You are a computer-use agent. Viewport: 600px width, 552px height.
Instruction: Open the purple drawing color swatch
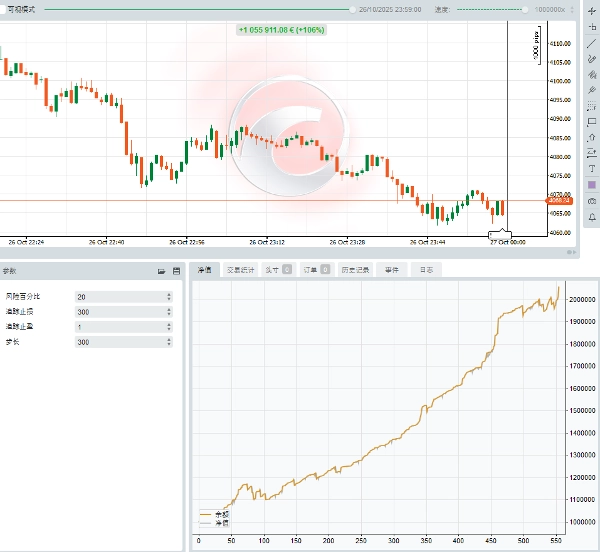click(592, 185)
